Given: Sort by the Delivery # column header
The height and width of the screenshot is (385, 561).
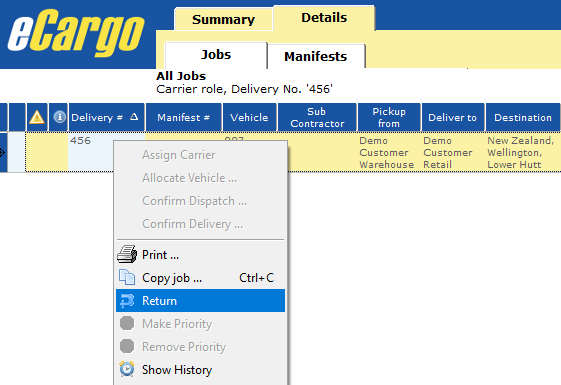Looking at the screenshot, I should click(107, 117).
